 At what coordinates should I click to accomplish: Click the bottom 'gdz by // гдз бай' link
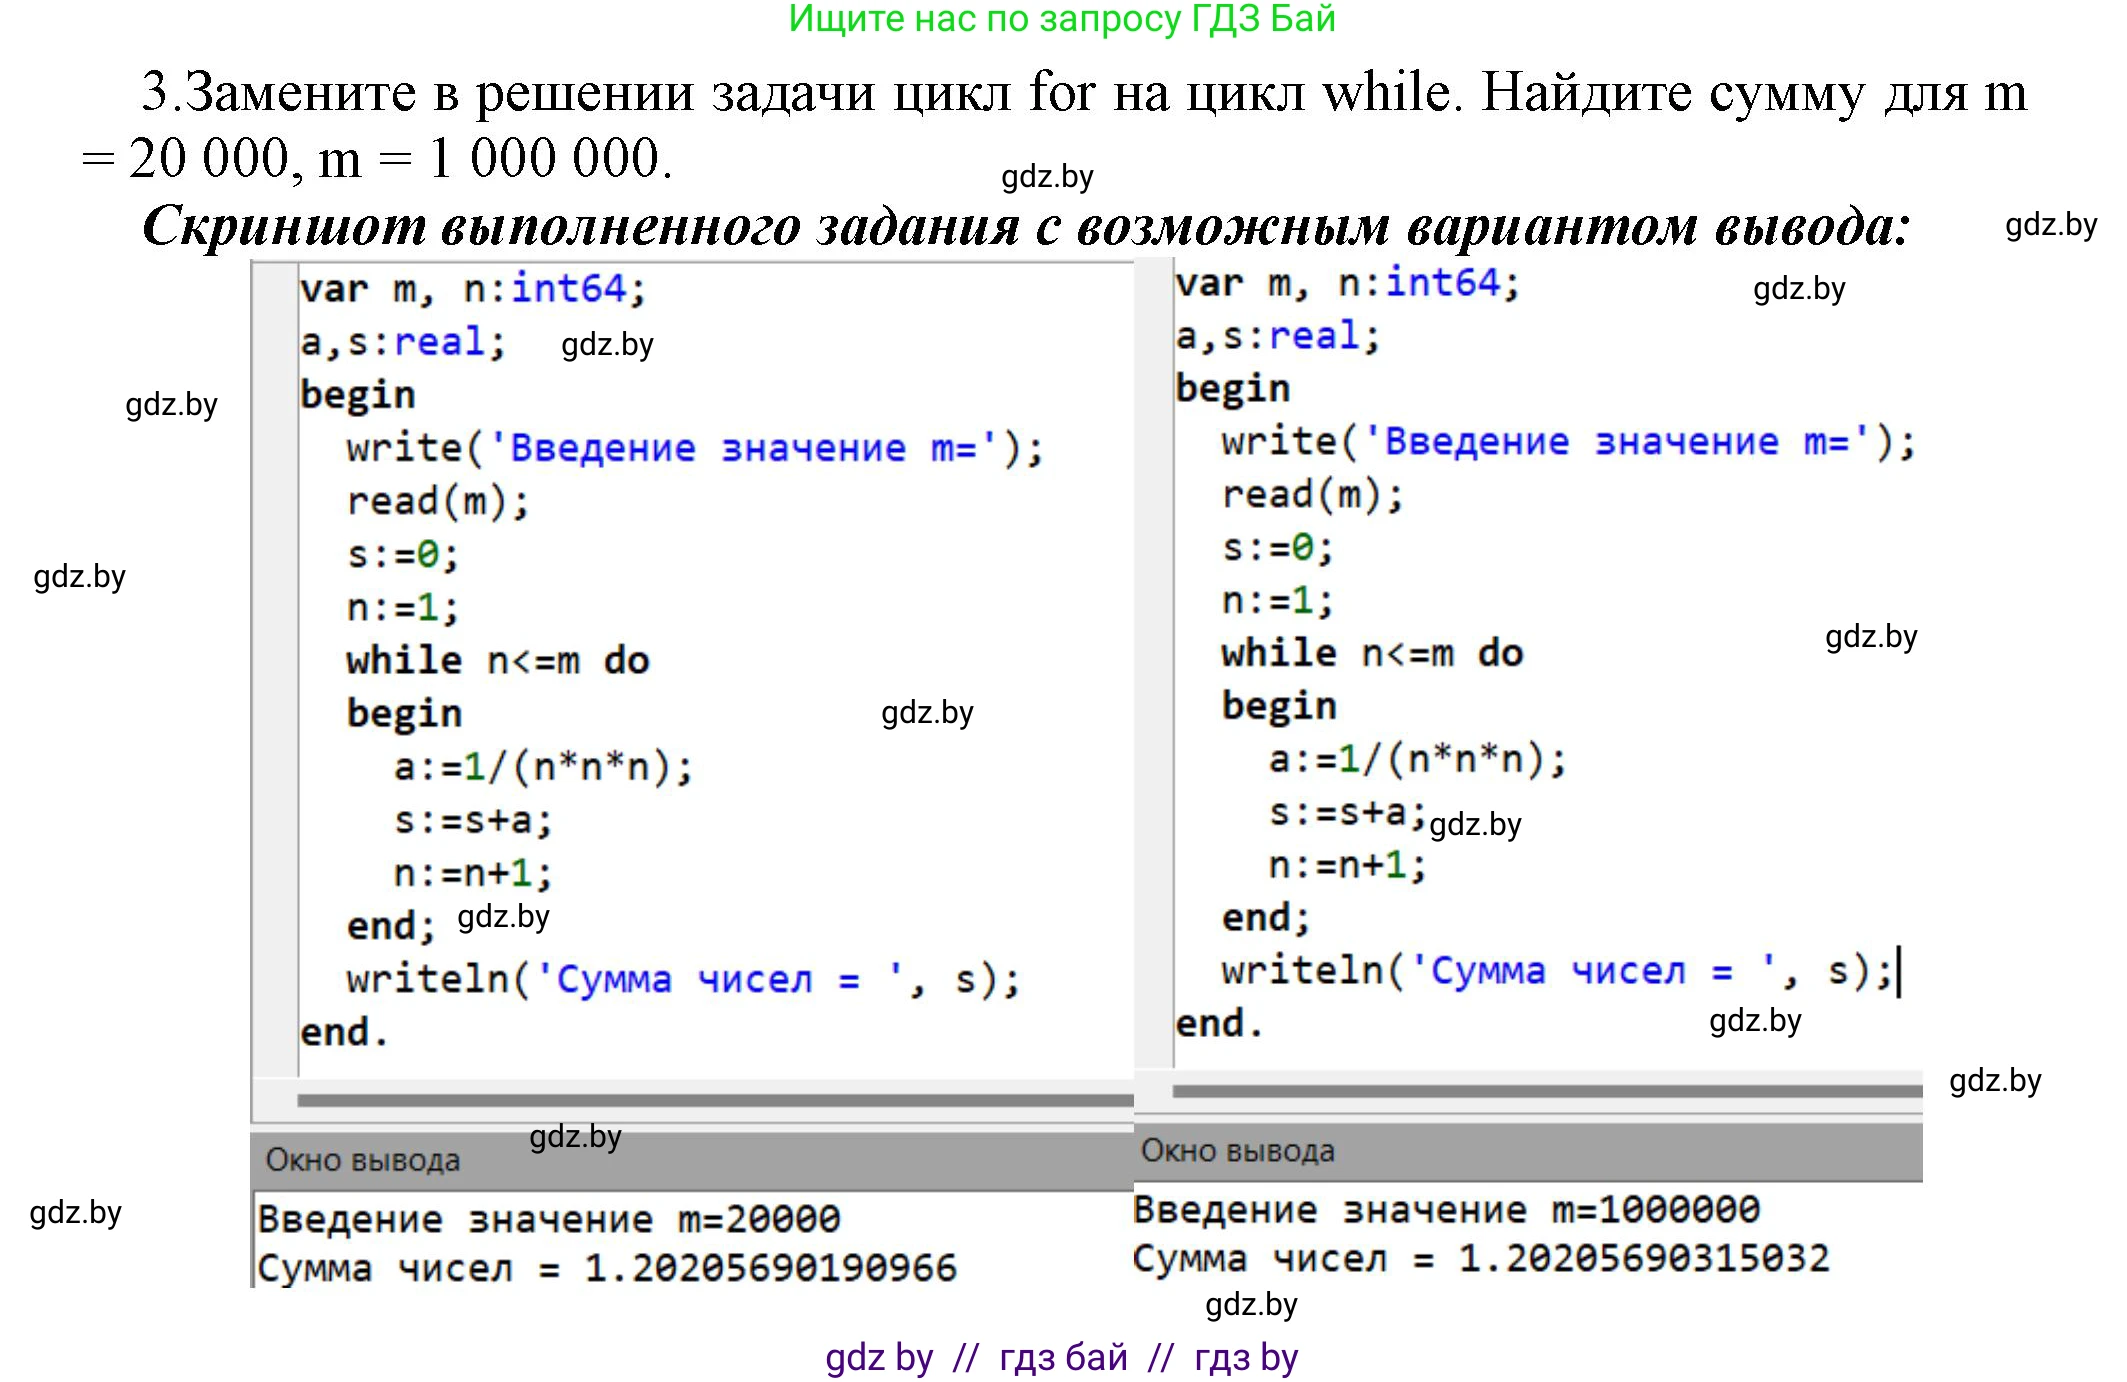1061,1357
